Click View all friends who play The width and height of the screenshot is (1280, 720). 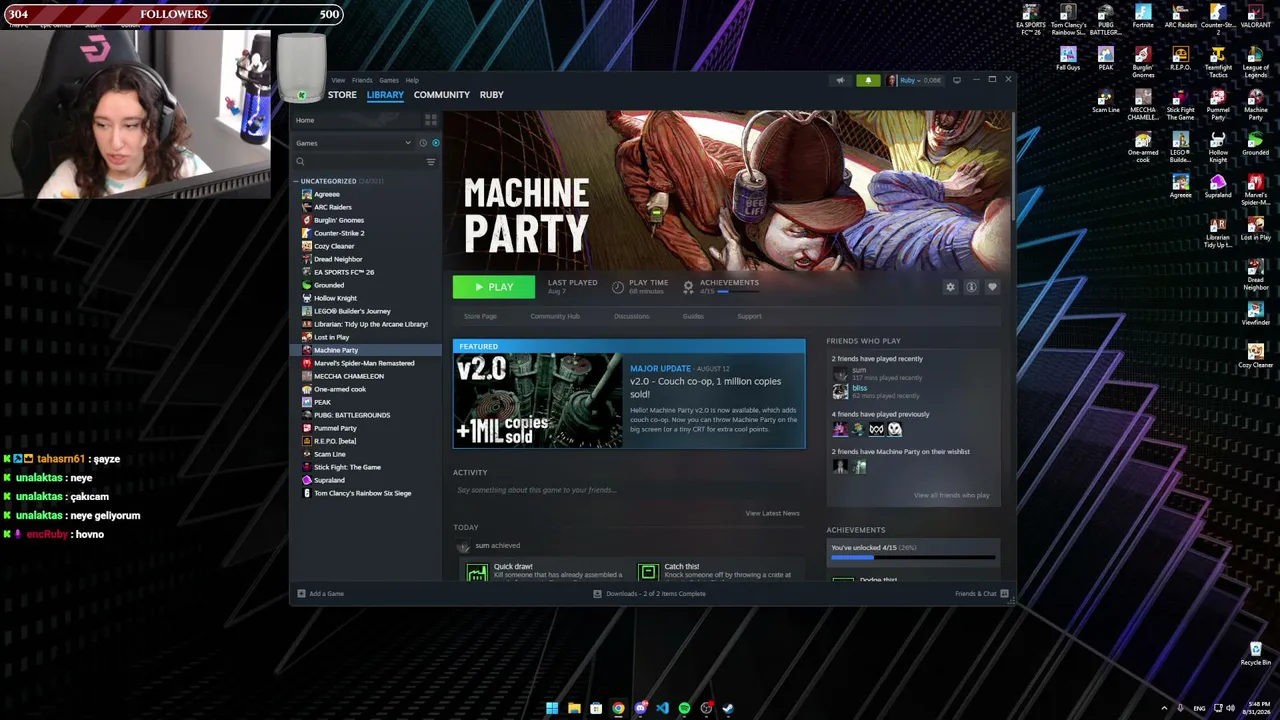point(951,495)
